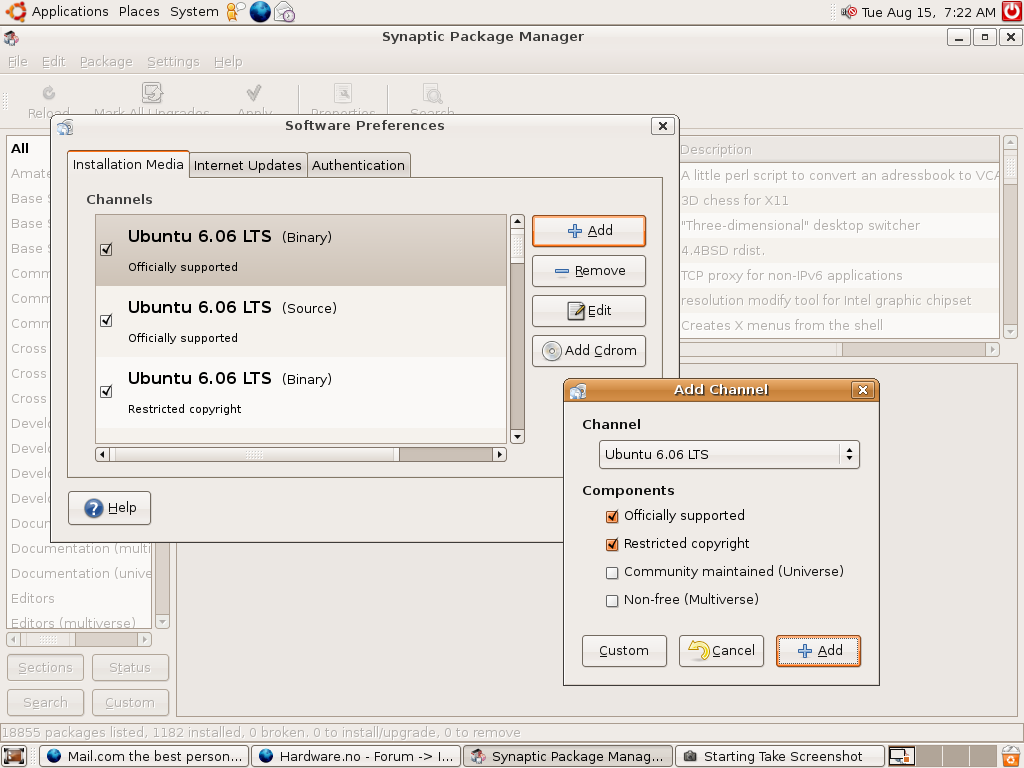Click the Show Desktop icon in bottom panel

pos(14,756)
